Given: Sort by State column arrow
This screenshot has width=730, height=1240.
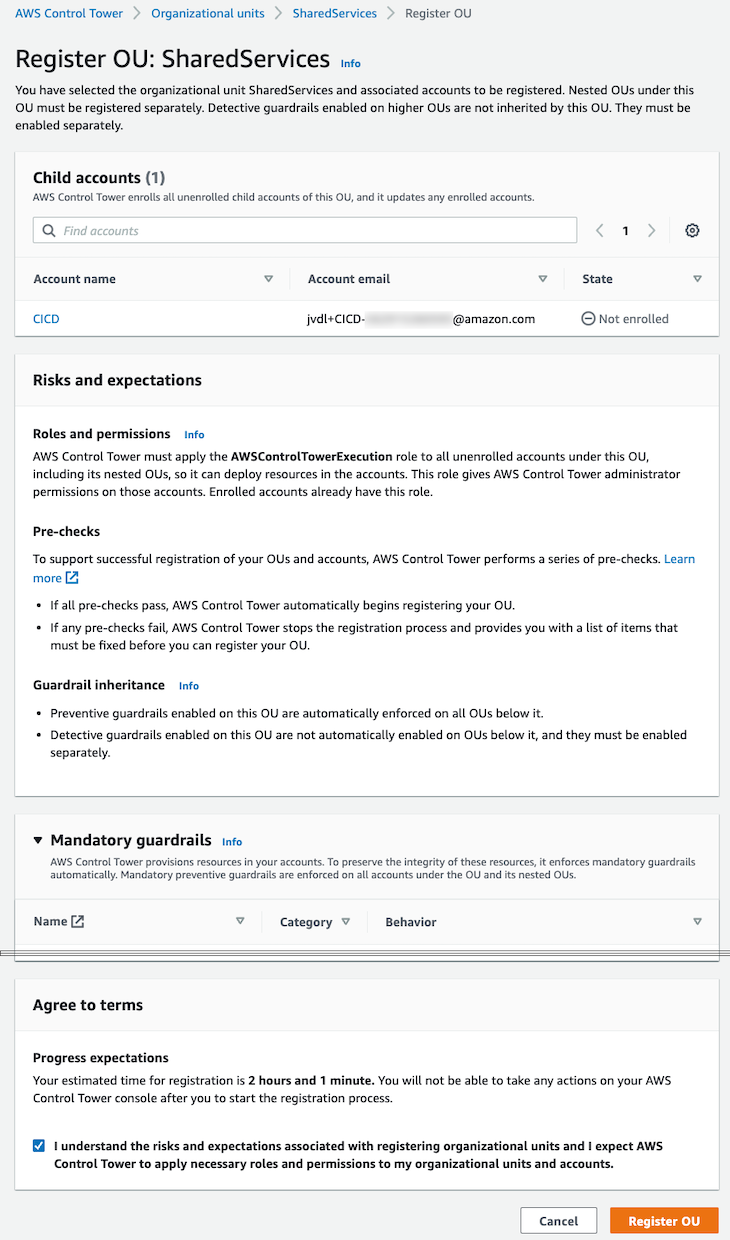Looking at the screenshot, I should point(697,279).
